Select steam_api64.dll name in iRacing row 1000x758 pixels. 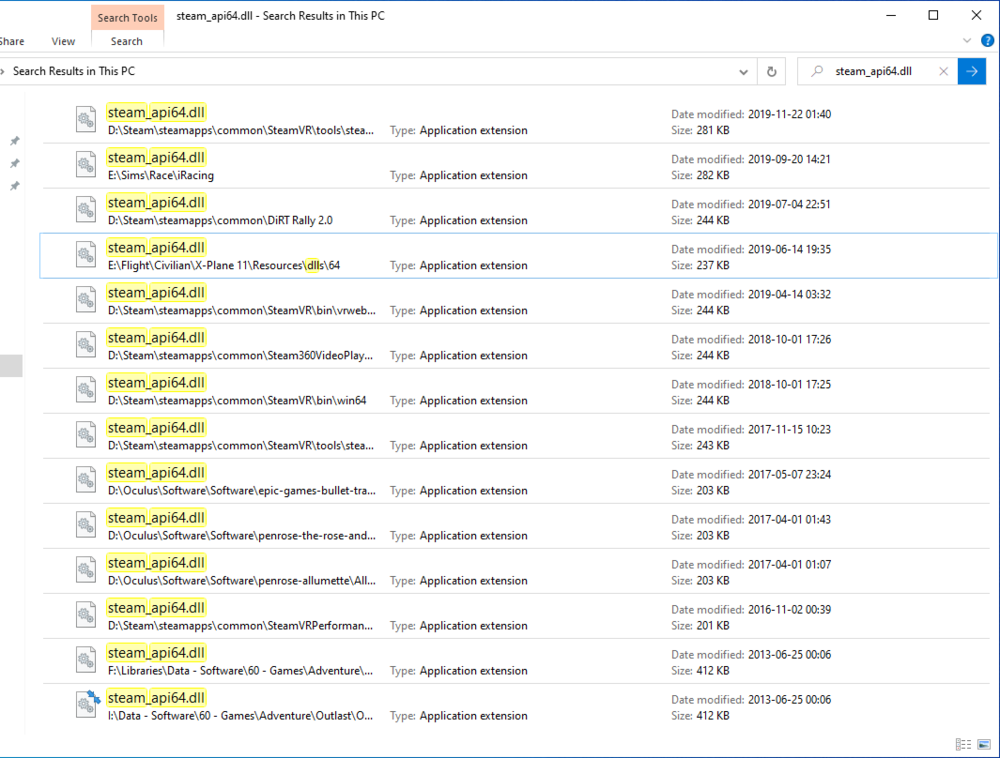click(156, 157)
